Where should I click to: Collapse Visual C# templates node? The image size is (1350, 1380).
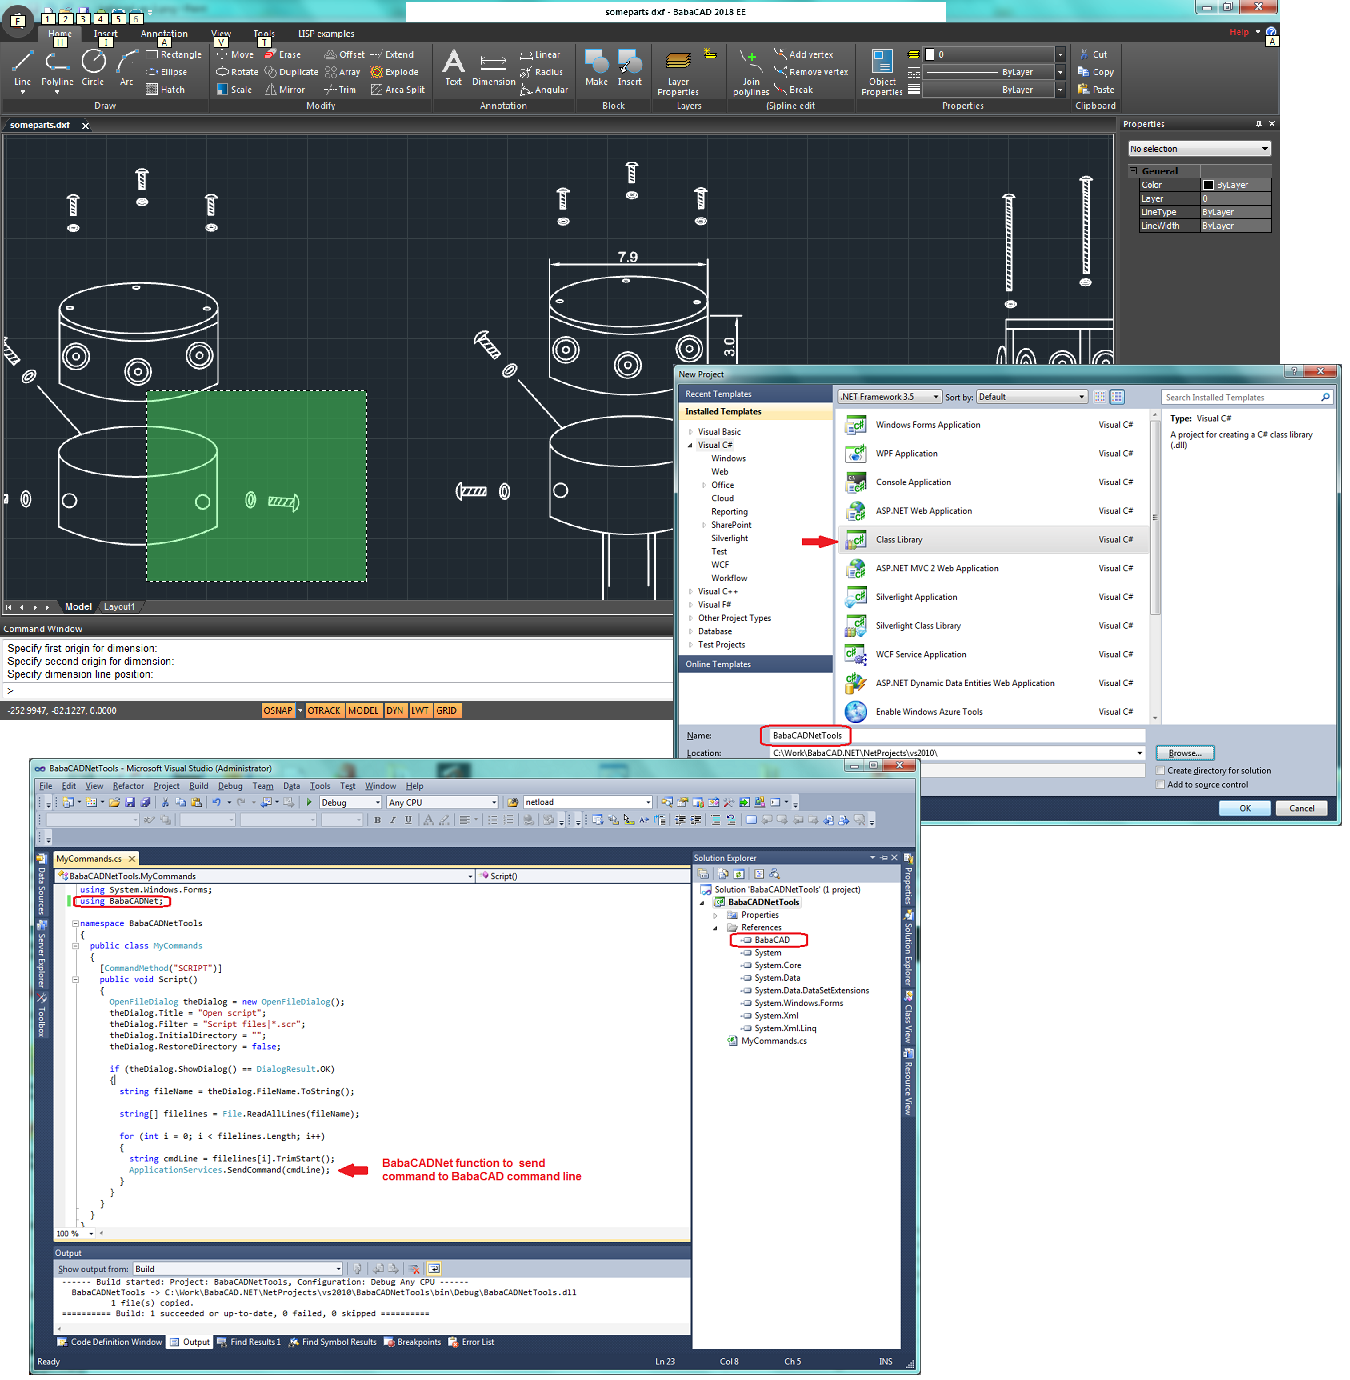point(690,445)
